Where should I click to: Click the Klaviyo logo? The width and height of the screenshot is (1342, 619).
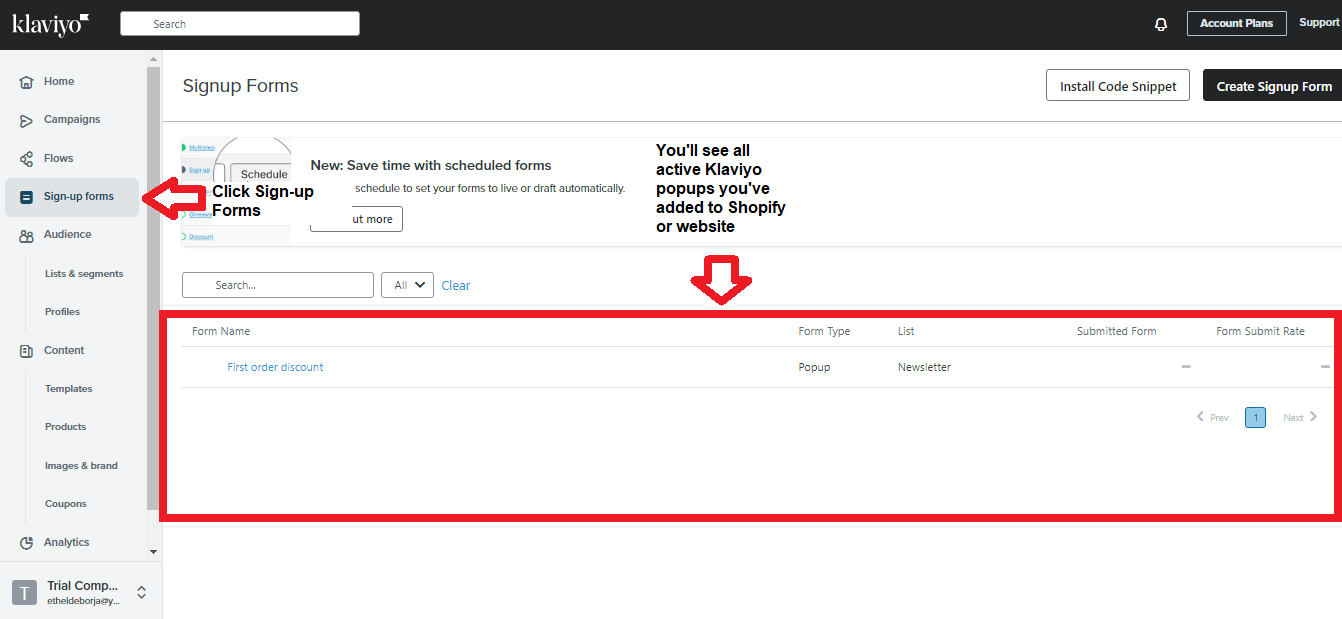coord(50,24)
